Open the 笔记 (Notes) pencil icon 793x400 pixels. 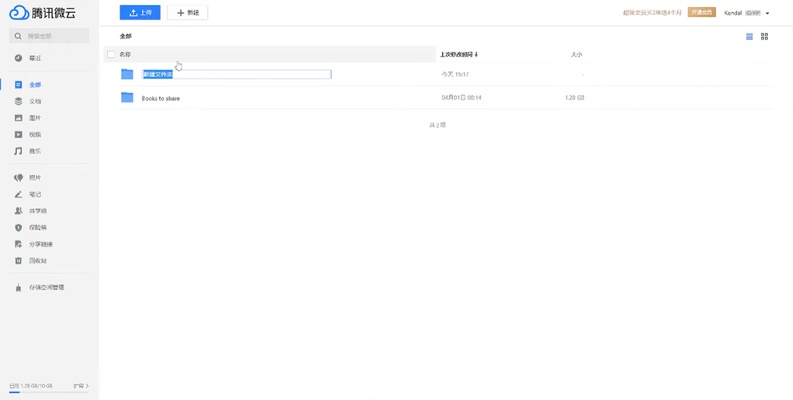[19, 194]
